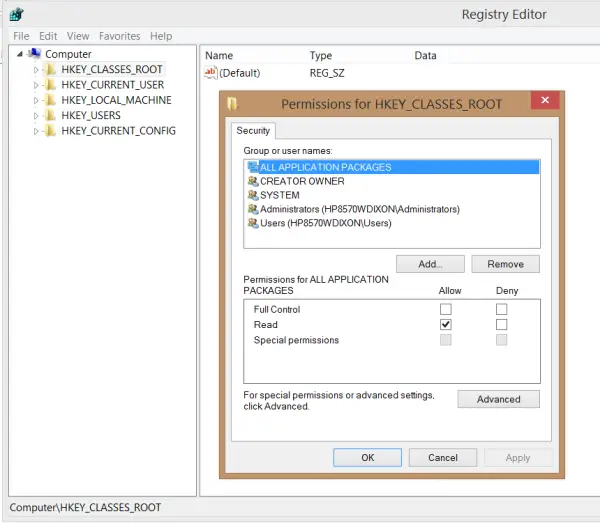Select the HKEY_USERS folder icon
The image size is (600, 523).
click(x=50, y=115)
